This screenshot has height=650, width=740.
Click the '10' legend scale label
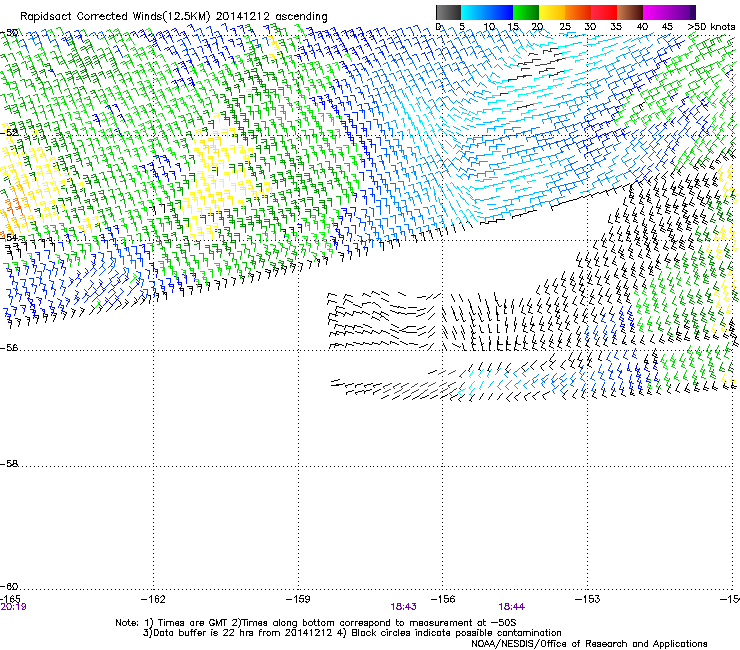[x=489, y=27]
